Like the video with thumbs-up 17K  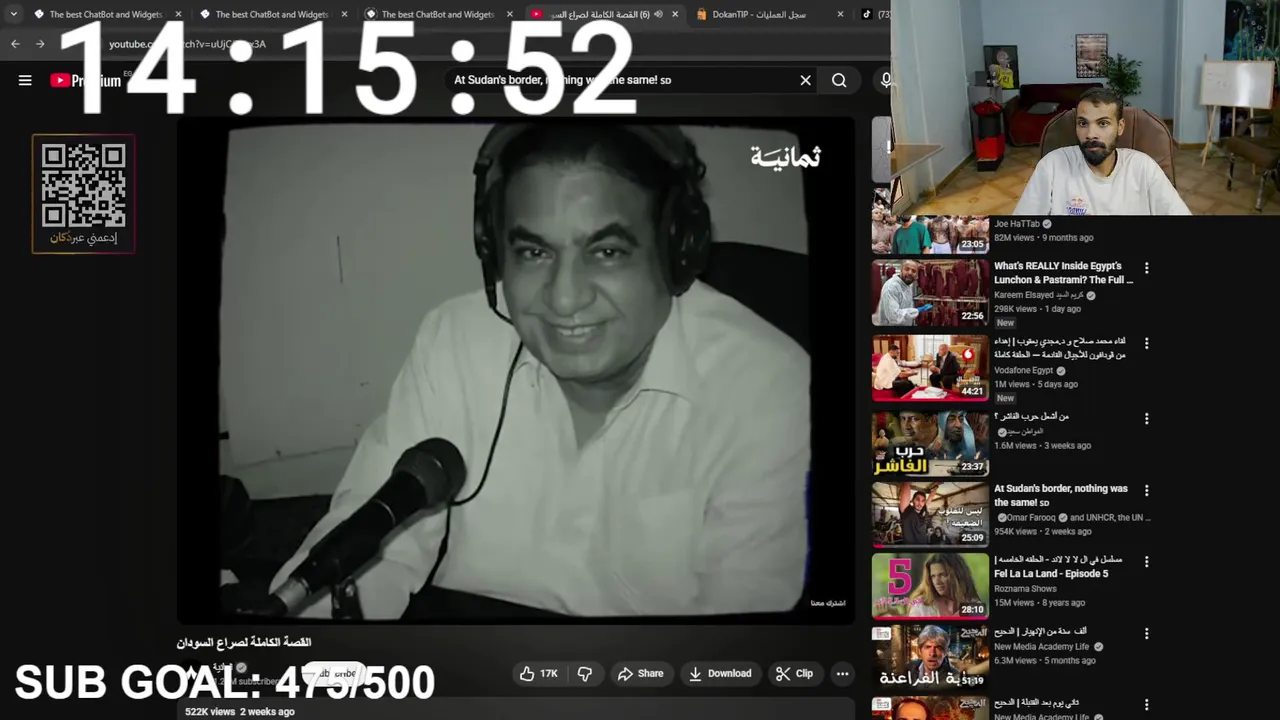click(539, 674)
